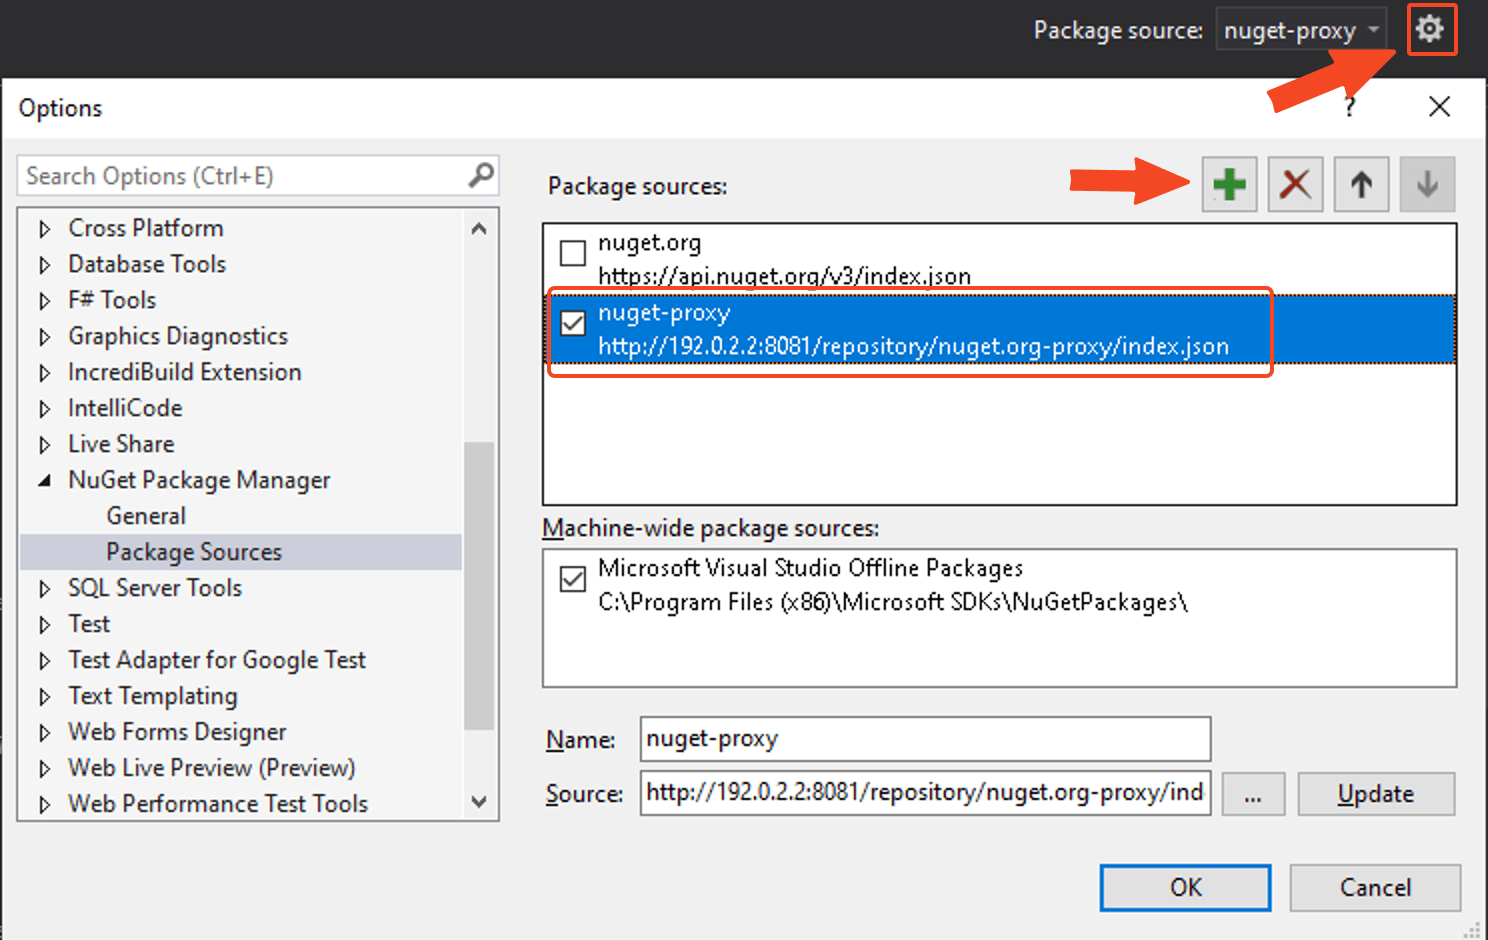Select the Web Forms Designer label
Screen dimensions: 1488x940
[177, 732]
